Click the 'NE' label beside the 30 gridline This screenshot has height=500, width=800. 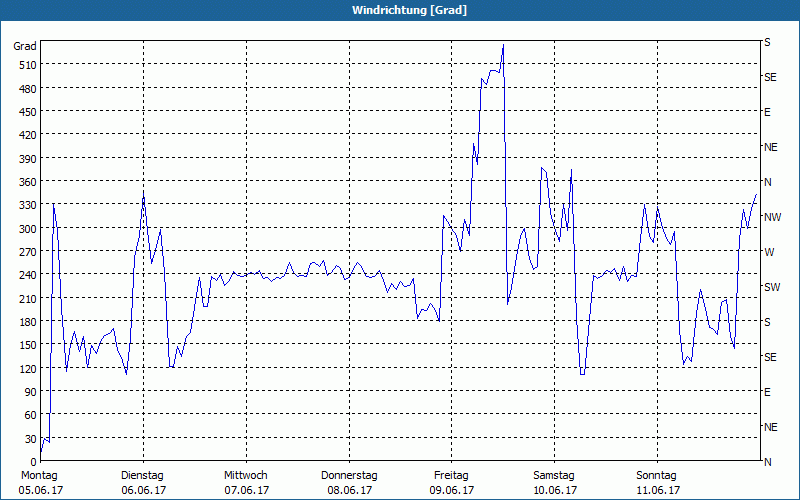tap(770, 427)
